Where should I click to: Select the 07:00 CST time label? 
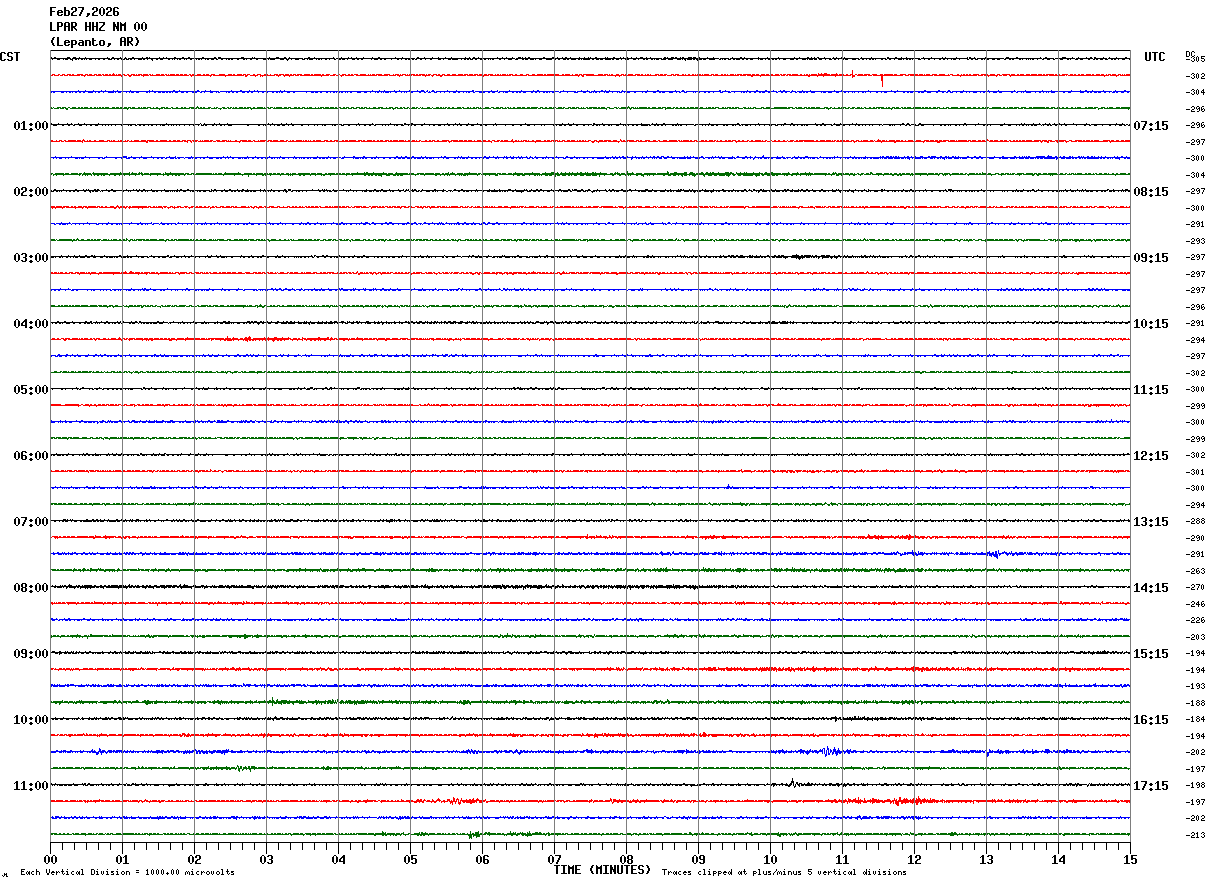31,522
